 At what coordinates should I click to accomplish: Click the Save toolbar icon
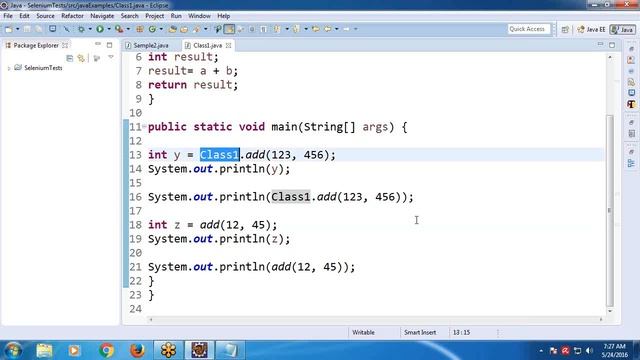[27, 29]
